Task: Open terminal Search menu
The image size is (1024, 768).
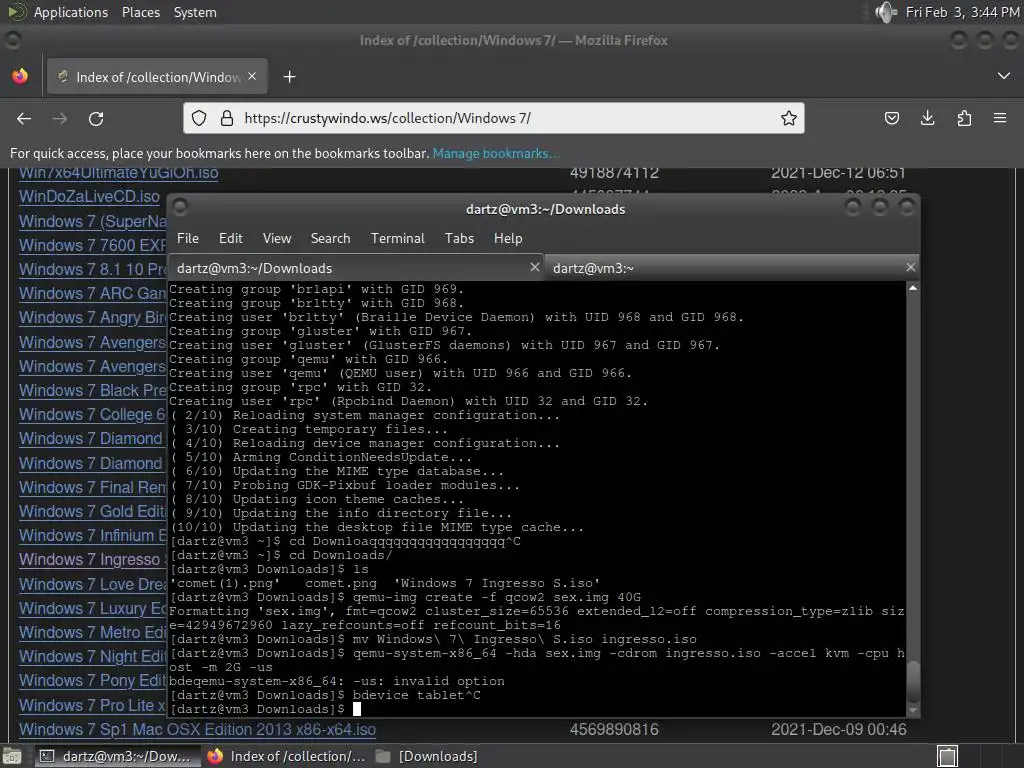Action: (x=330, y=238)
